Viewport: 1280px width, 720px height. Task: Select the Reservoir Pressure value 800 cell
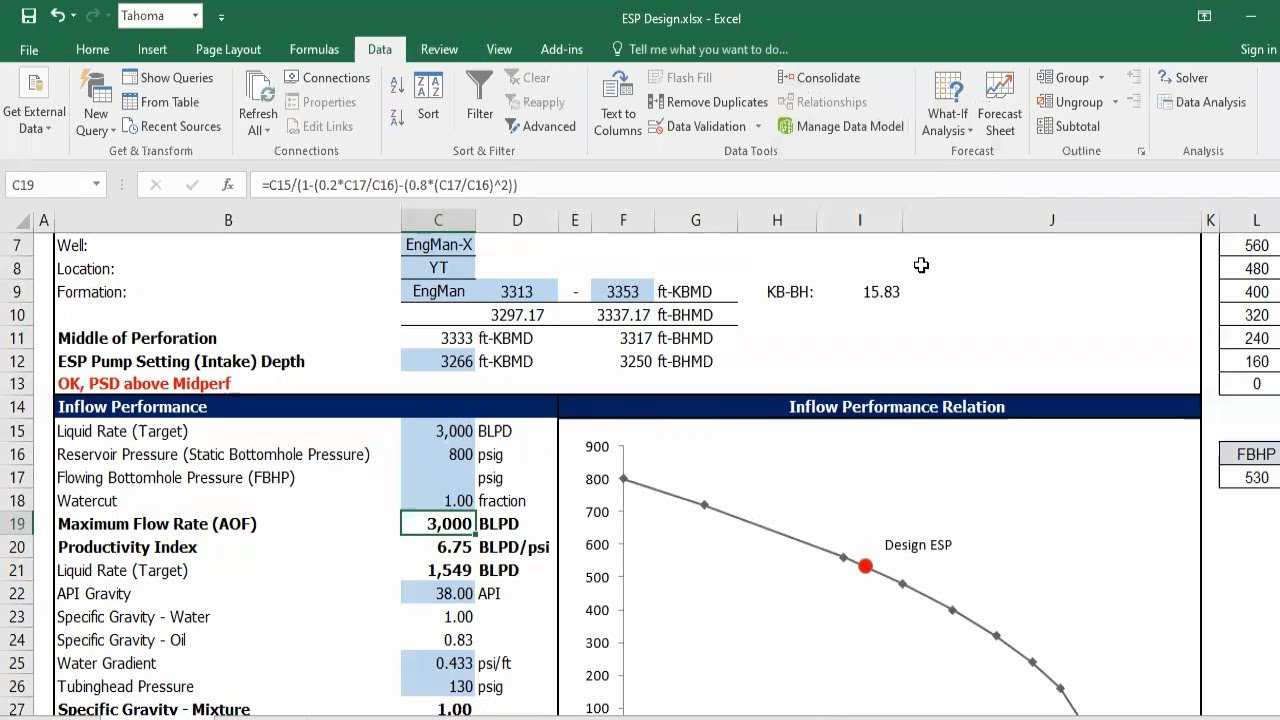[x=438, y=454]
